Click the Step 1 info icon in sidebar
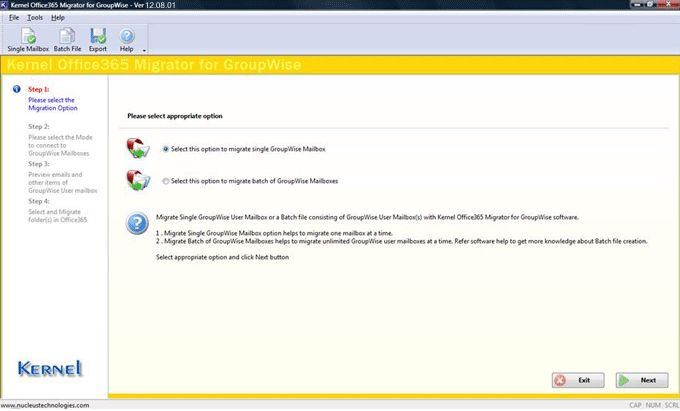Screen dimensions: 680x411 coord(16,89)
